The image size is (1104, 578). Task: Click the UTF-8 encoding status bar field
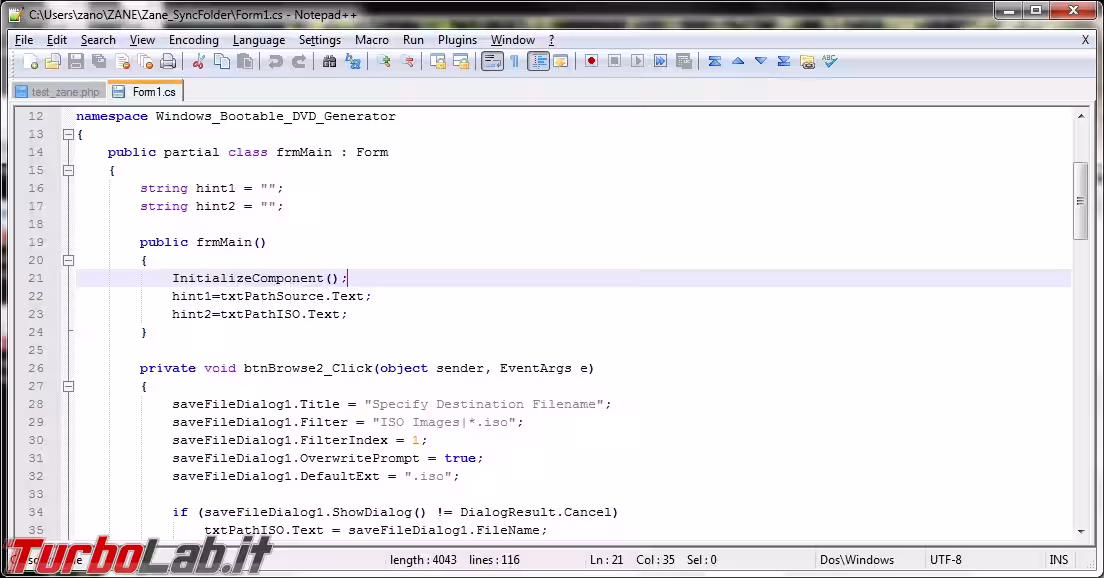click(x=945, y=560)
